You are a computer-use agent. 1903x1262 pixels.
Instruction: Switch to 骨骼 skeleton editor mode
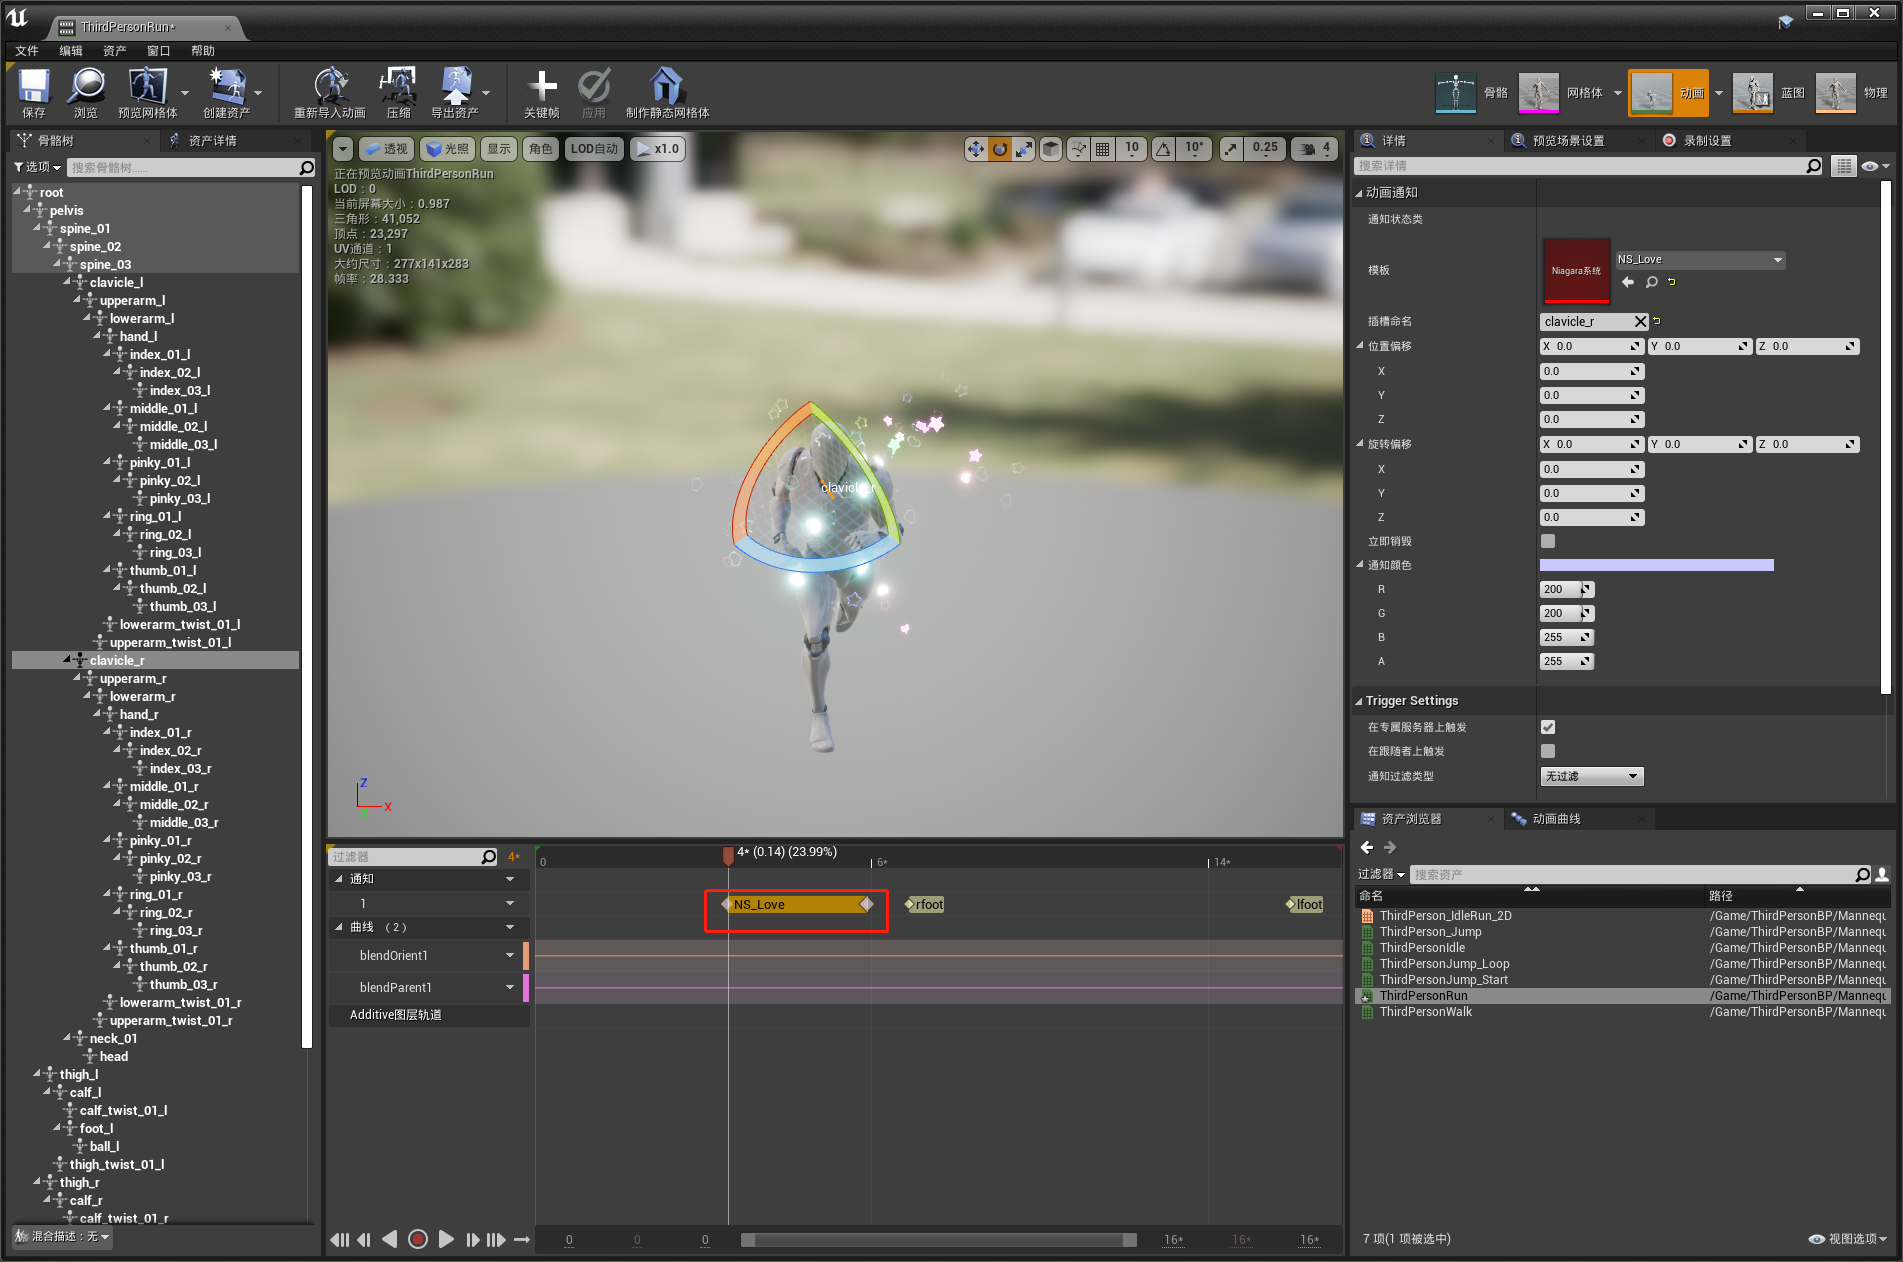(x=1471, y=93)
